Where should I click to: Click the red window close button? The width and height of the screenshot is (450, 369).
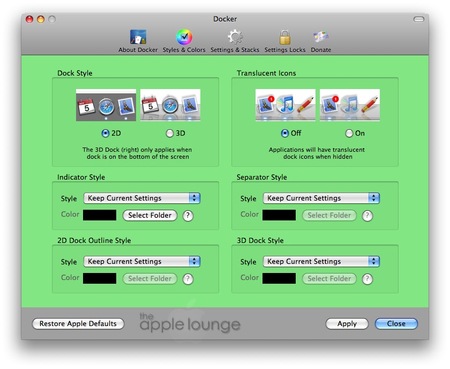click(x=29, y=19)
